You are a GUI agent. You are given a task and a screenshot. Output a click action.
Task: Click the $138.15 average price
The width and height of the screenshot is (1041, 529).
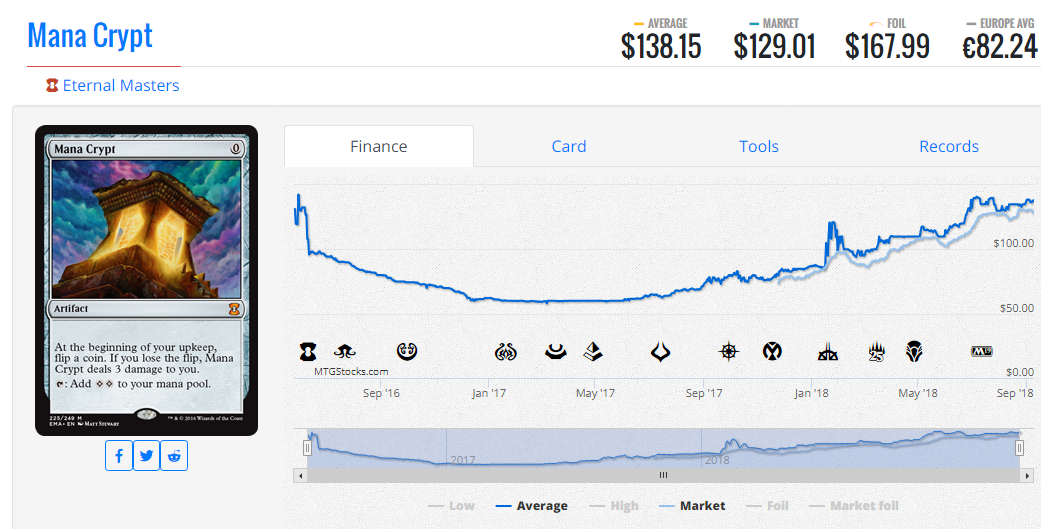[661, 47]
